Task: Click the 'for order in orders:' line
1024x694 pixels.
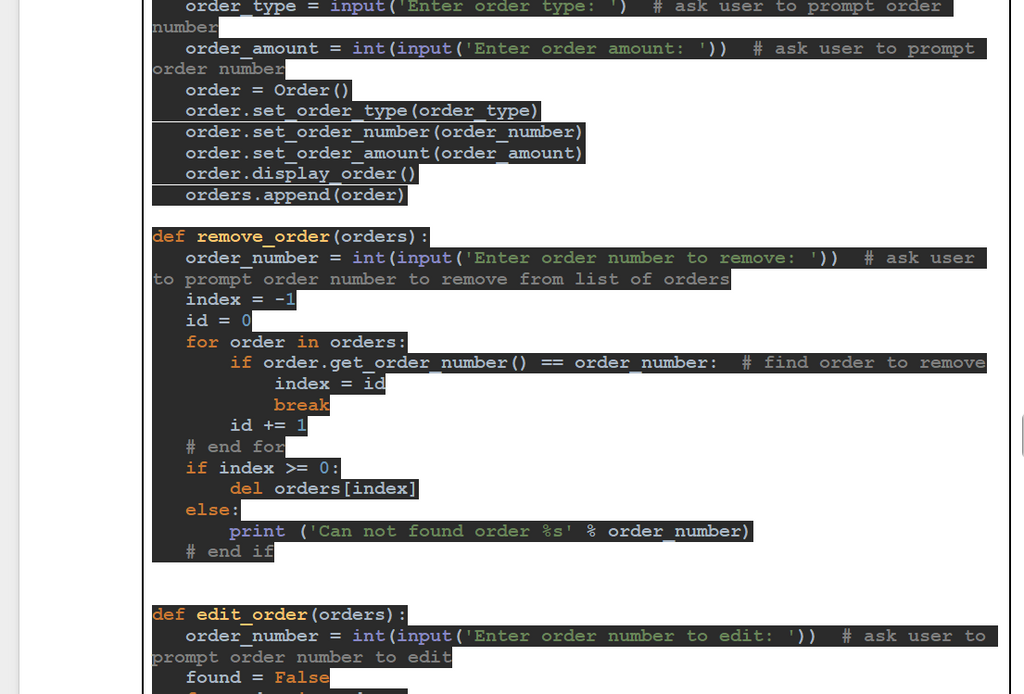Action: (x=296, y=342)
